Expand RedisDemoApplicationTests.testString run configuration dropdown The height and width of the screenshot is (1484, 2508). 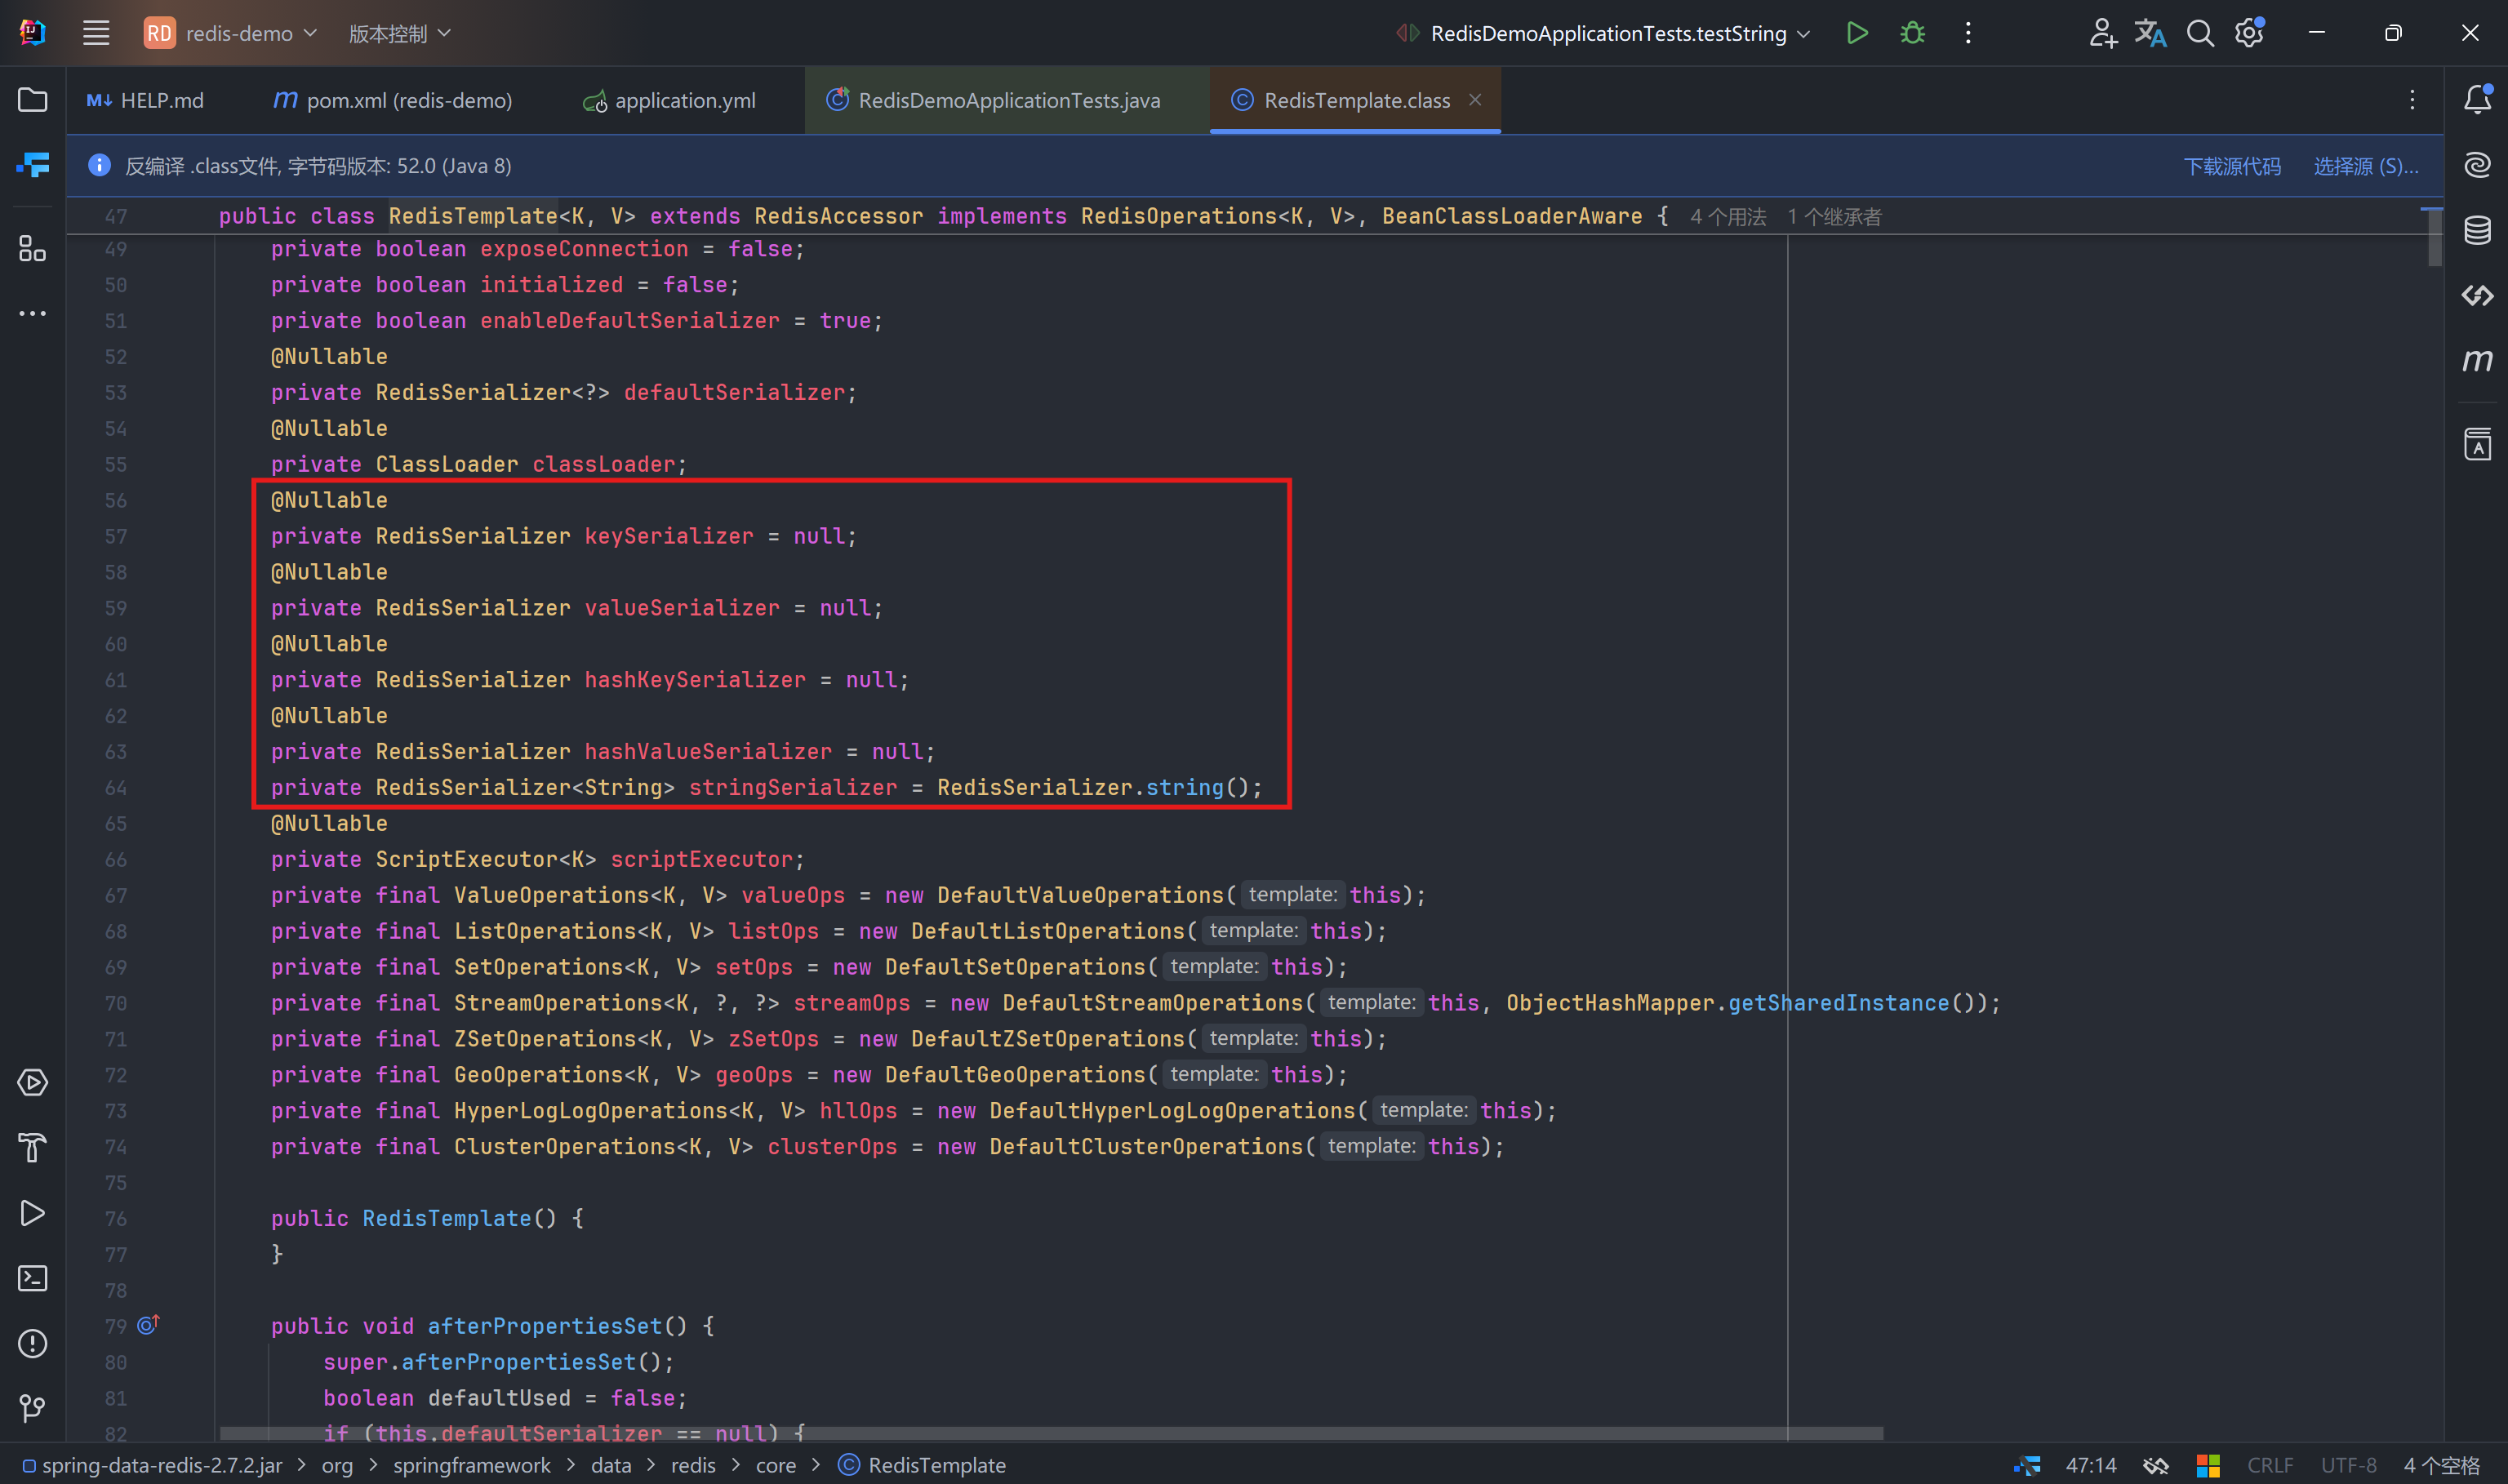(x=1608, y=33)
